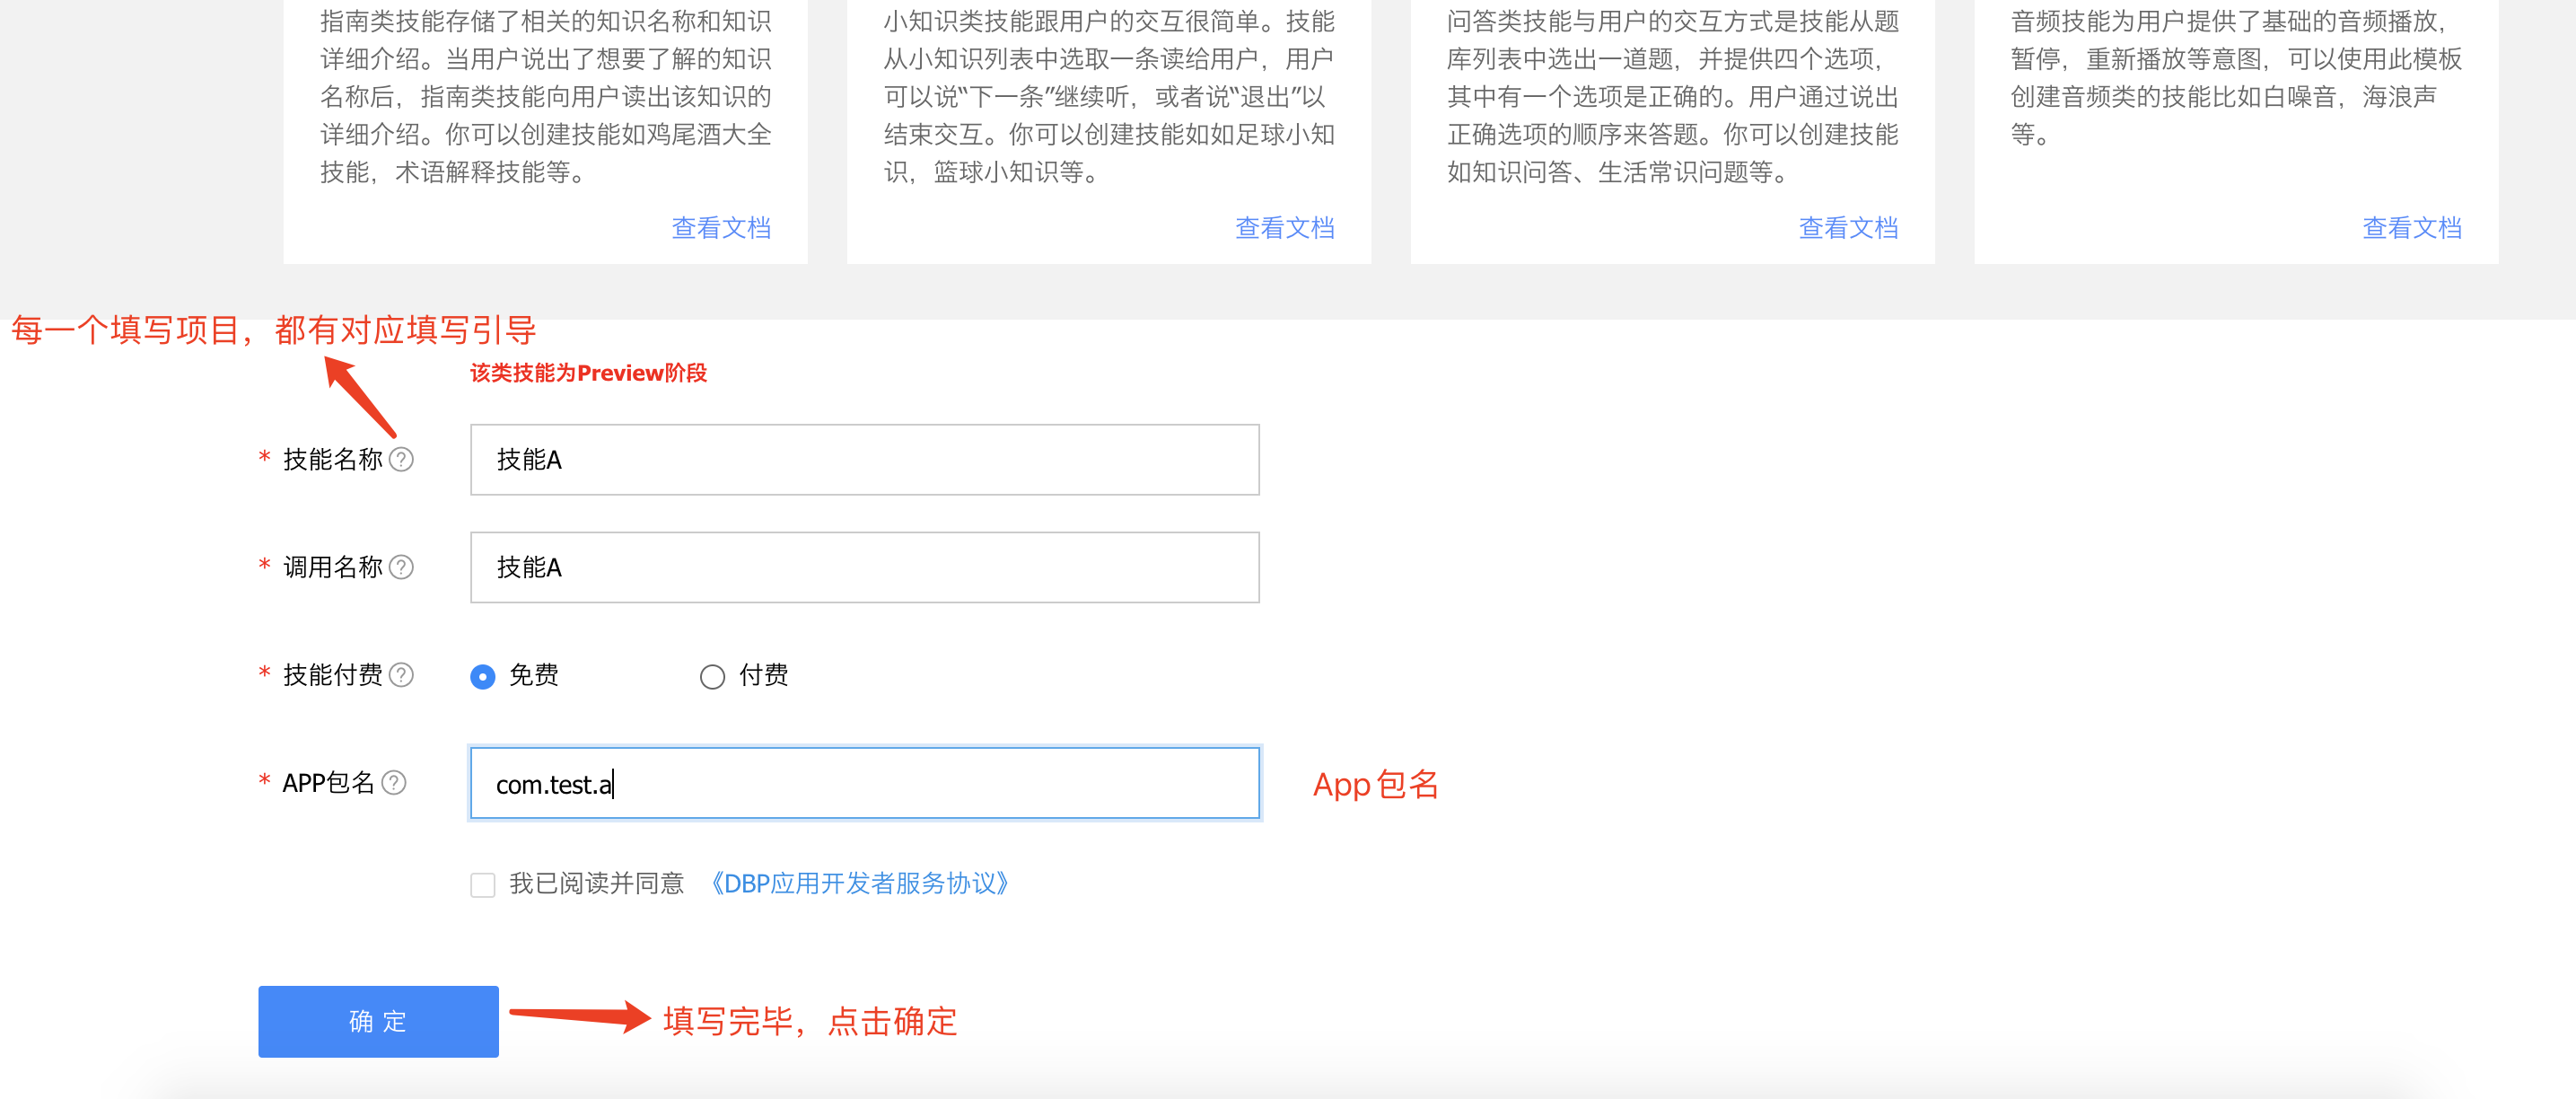
Task: Click the APP包名 field containing com.test.a
Action: pos(865,783)
